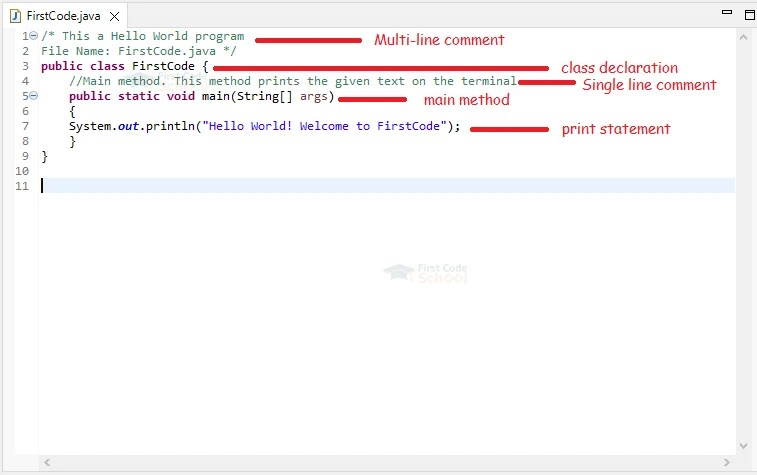Click the Java file icon on the tab
Screen dimensions: 757x475
click(x=15, y=16)
